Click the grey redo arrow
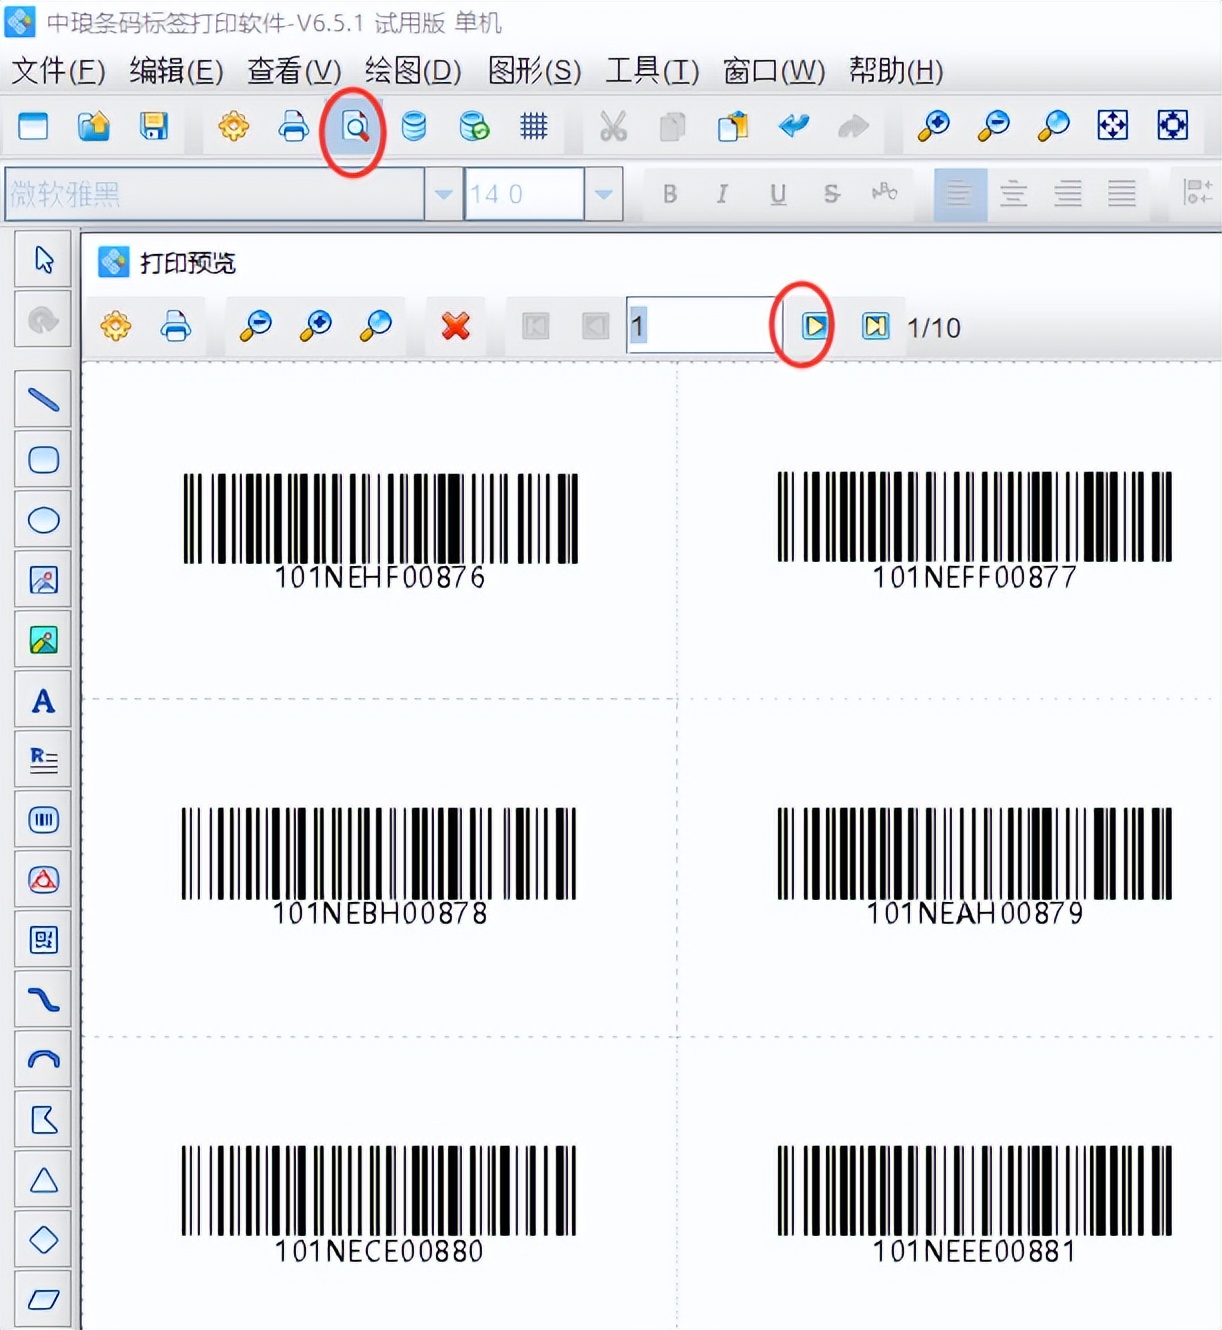This screenshot has width=1222, height=1330. 853,126
